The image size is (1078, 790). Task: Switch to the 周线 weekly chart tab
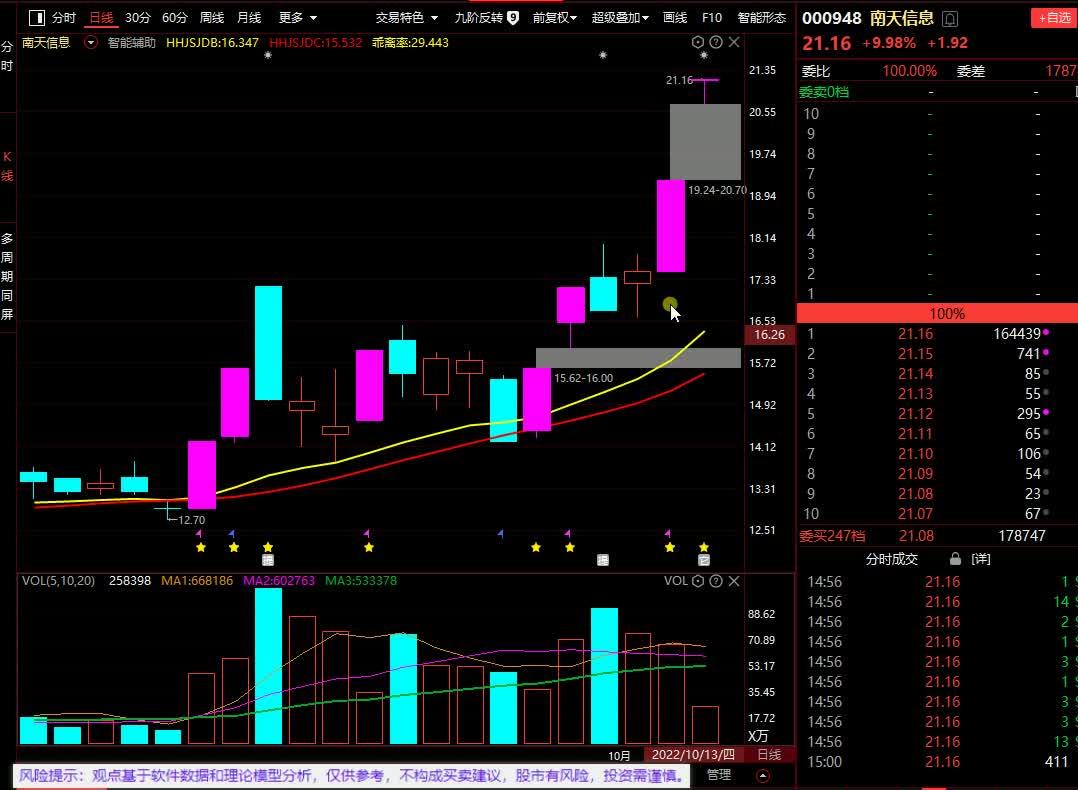212,18
